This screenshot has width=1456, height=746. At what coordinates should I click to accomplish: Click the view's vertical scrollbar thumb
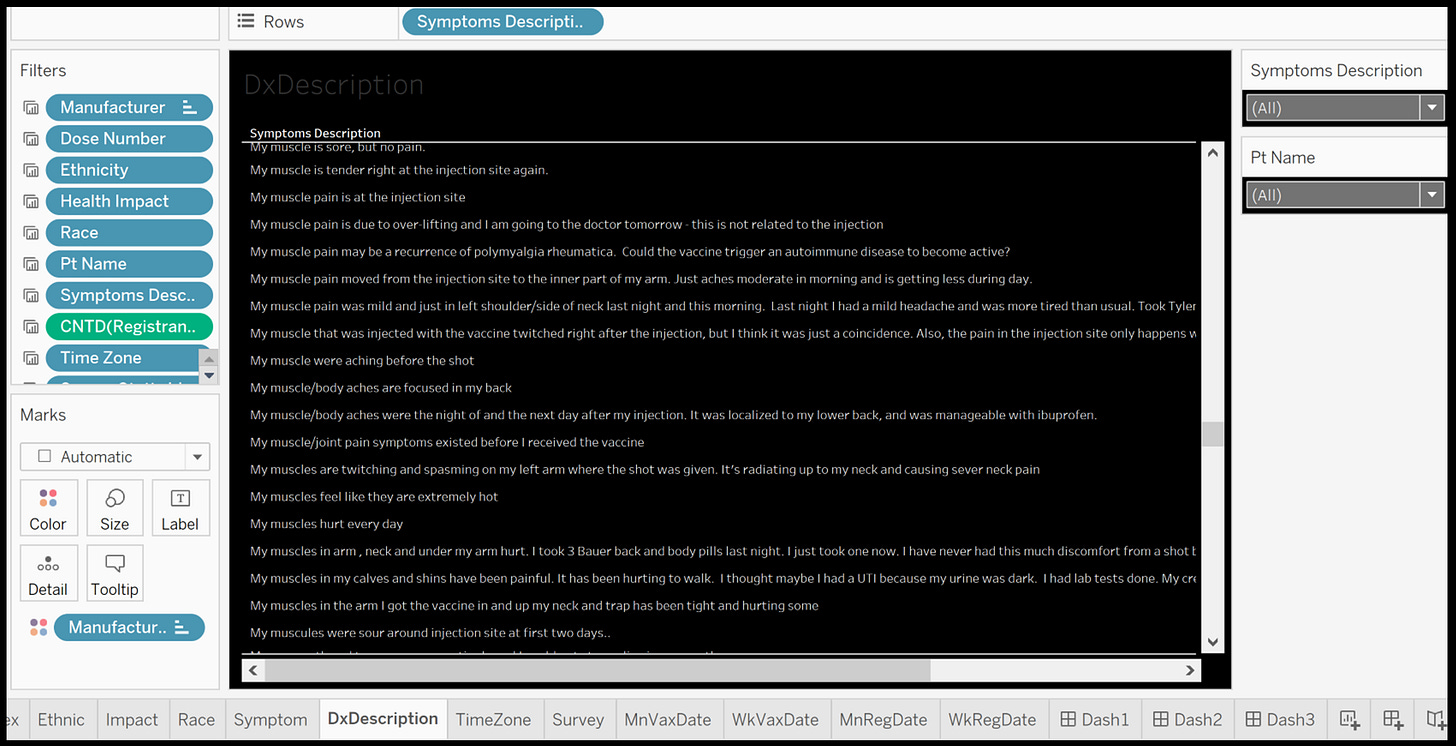point(1212,434)
